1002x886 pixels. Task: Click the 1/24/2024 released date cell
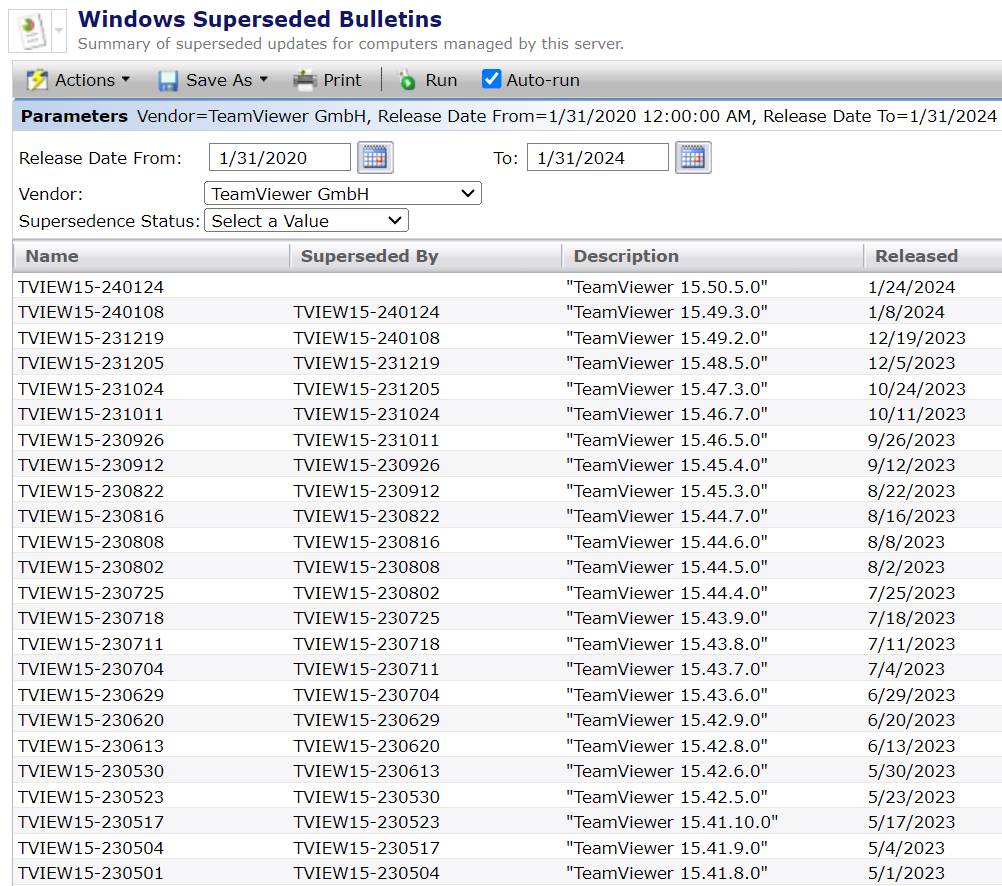coord(911,287)
